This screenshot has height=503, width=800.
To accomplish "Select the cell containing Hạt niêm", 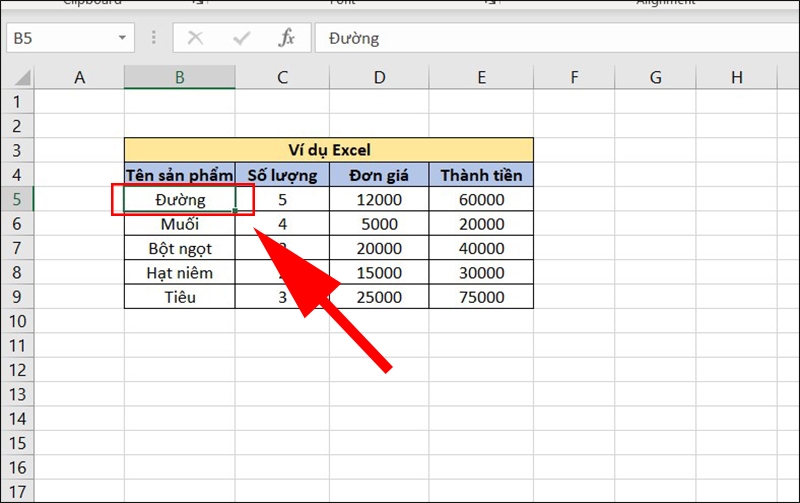I will (x=180, y=273).
